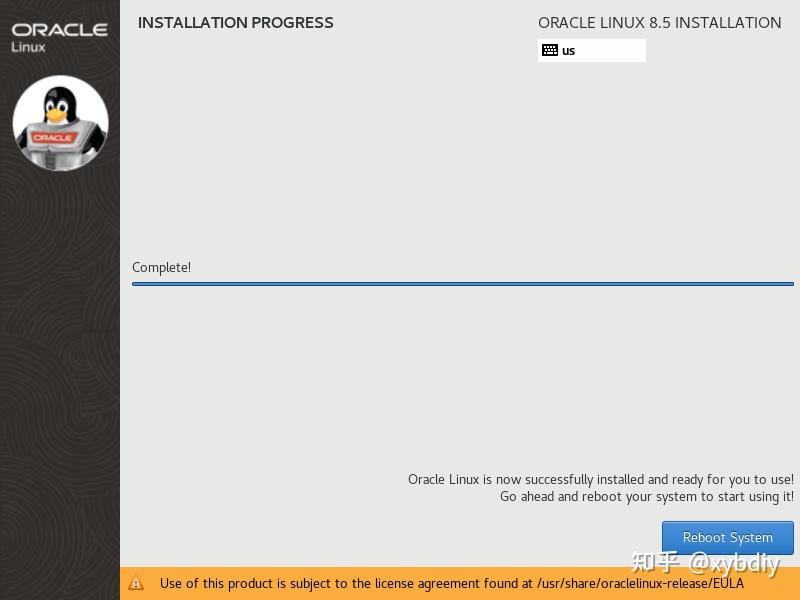Expand the us language layout chooser
This screenshot has width=800, height=600.
coord(591,50)
